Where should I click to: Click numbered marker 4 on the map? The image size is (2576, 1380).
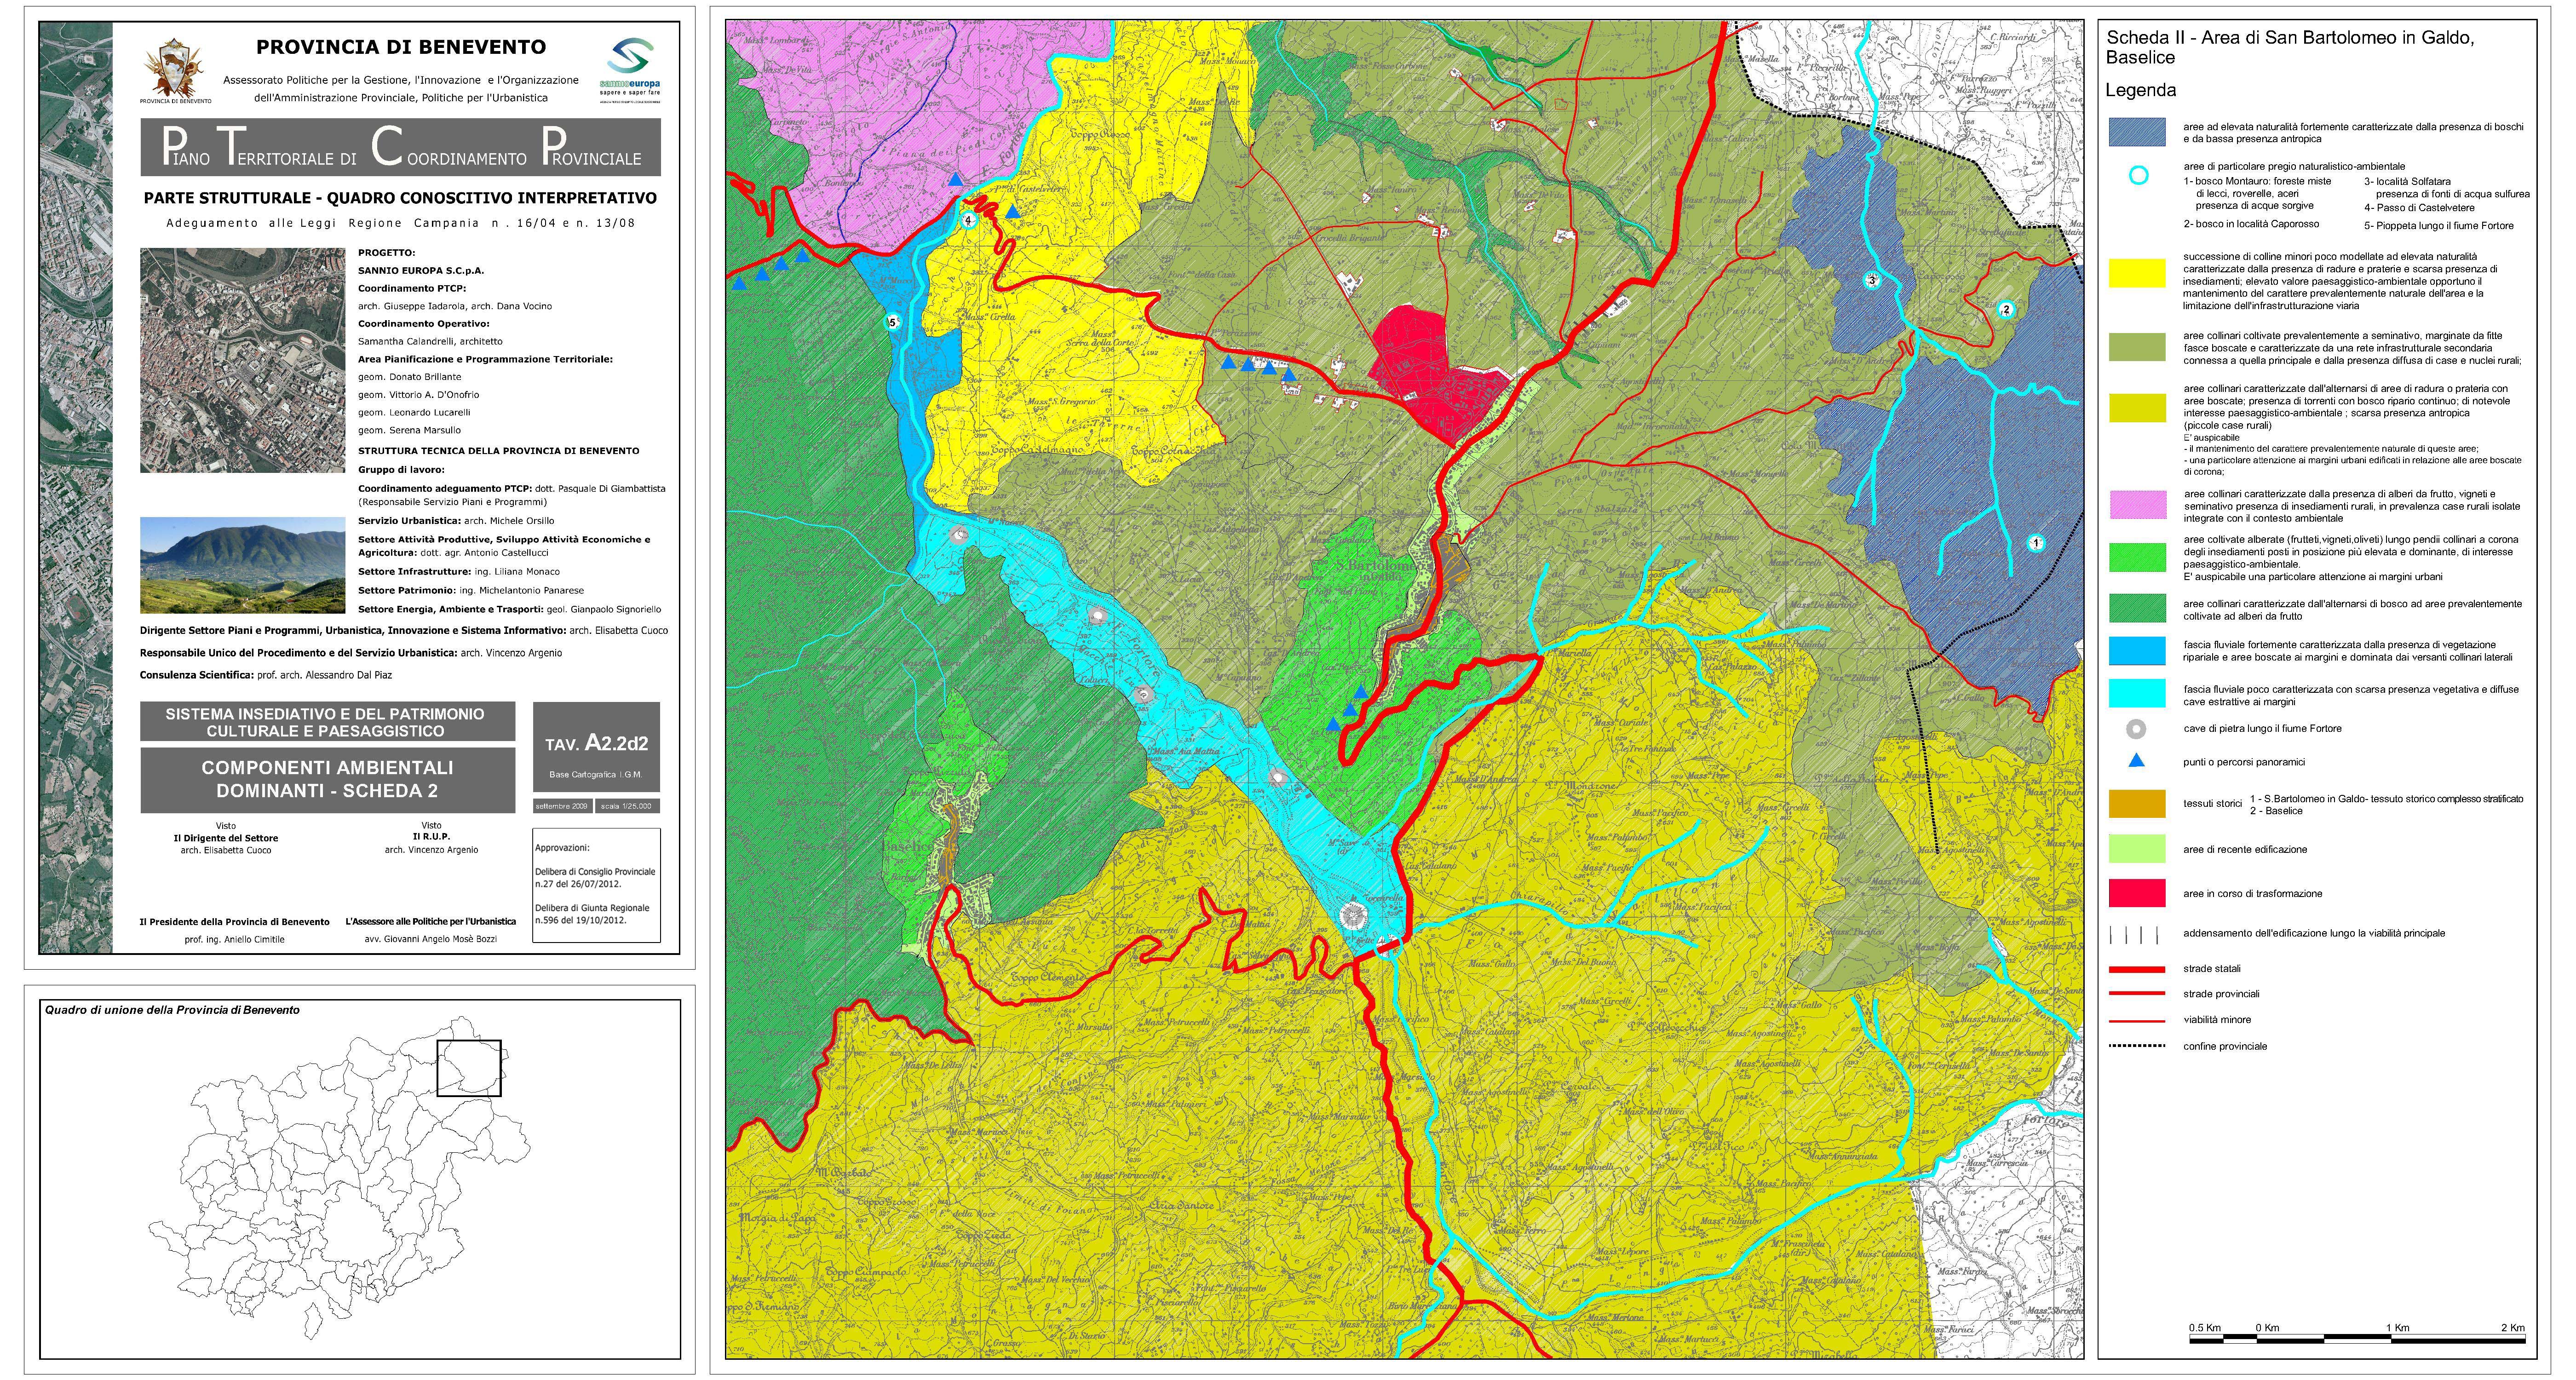pos(968,220)
